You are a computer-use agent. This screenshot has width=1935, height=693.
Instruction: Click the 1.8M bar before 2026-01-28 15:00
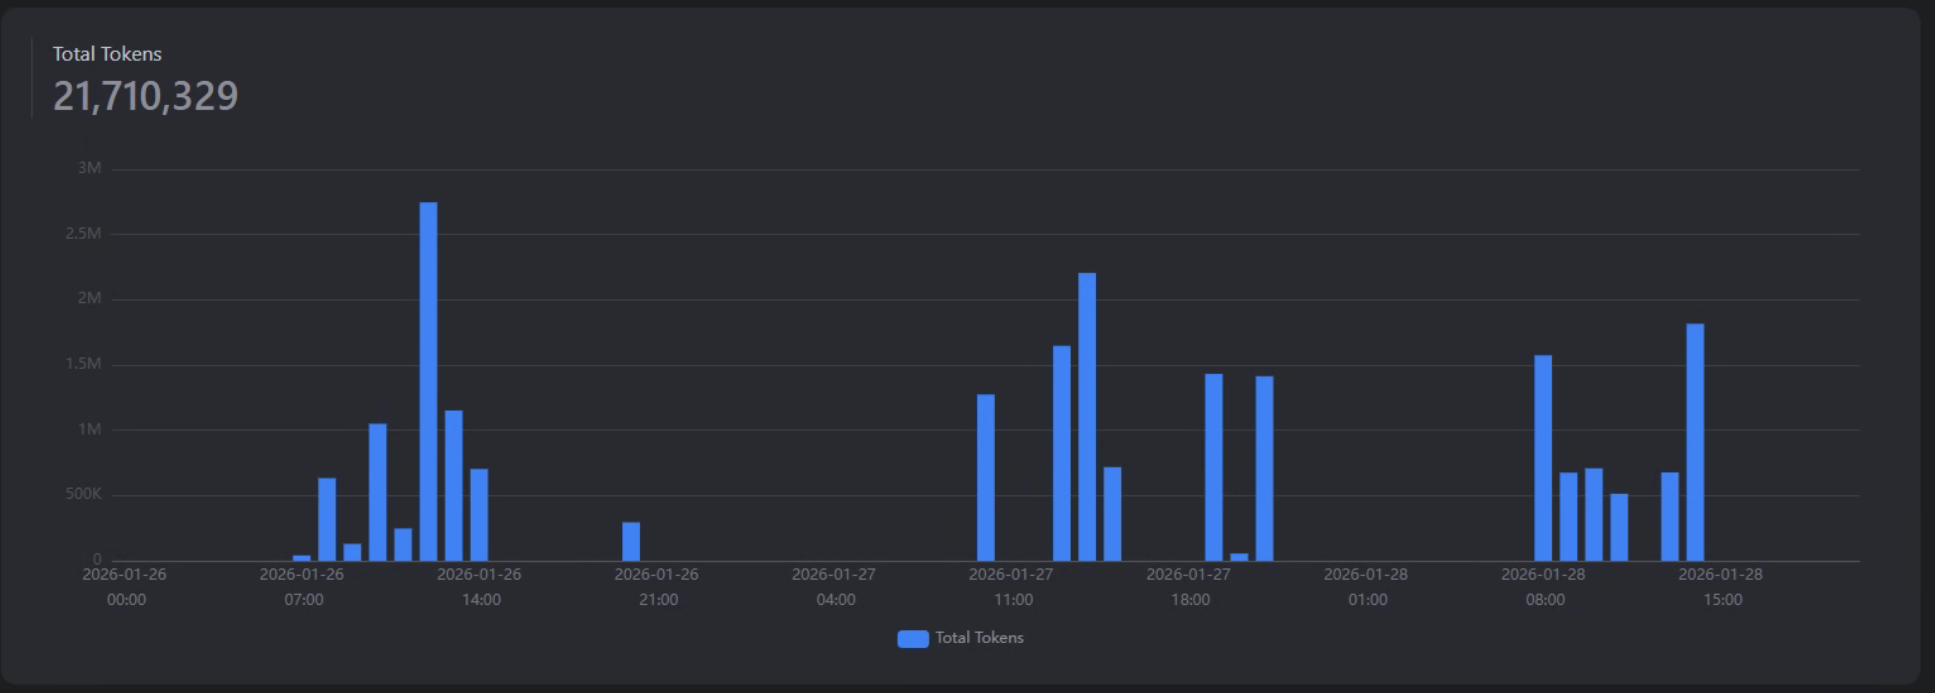1695,442
